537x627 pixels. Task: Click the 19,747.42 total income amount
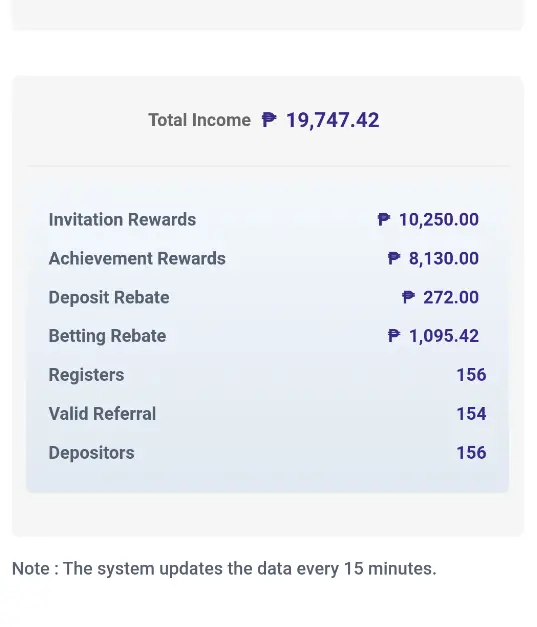point(333,120)
